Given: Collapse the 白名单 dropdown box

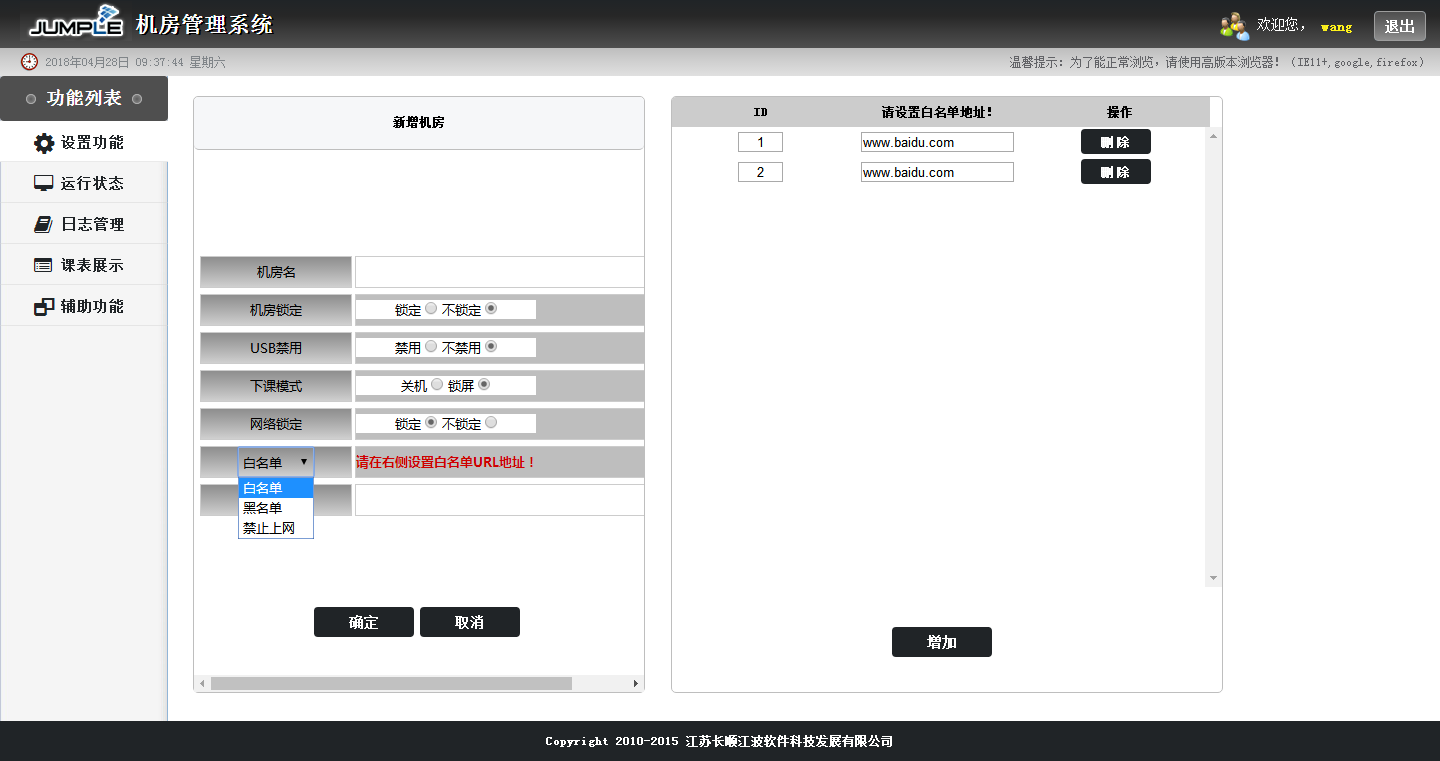Looking at the screenshot, I should click(x=276, y=462).
